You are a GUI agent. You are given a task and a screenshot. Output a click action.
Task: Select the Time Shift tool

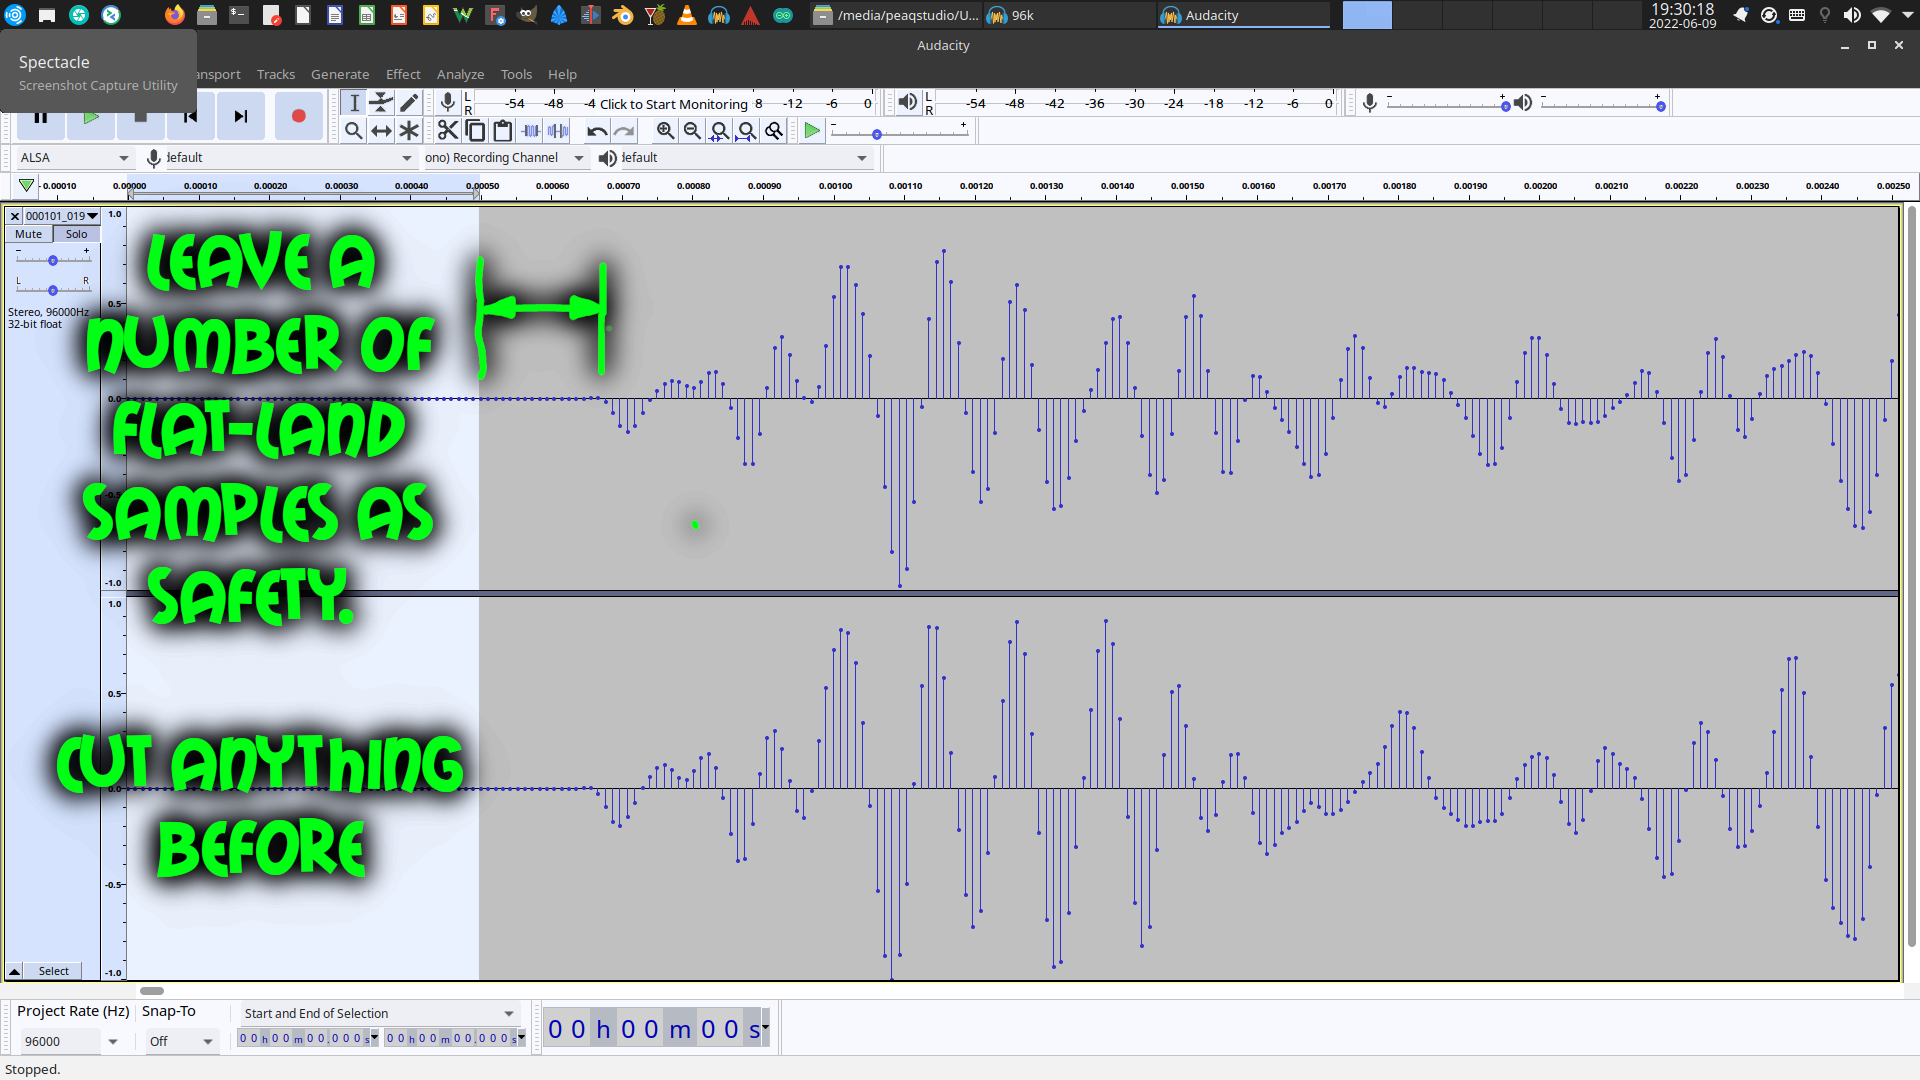381,131
